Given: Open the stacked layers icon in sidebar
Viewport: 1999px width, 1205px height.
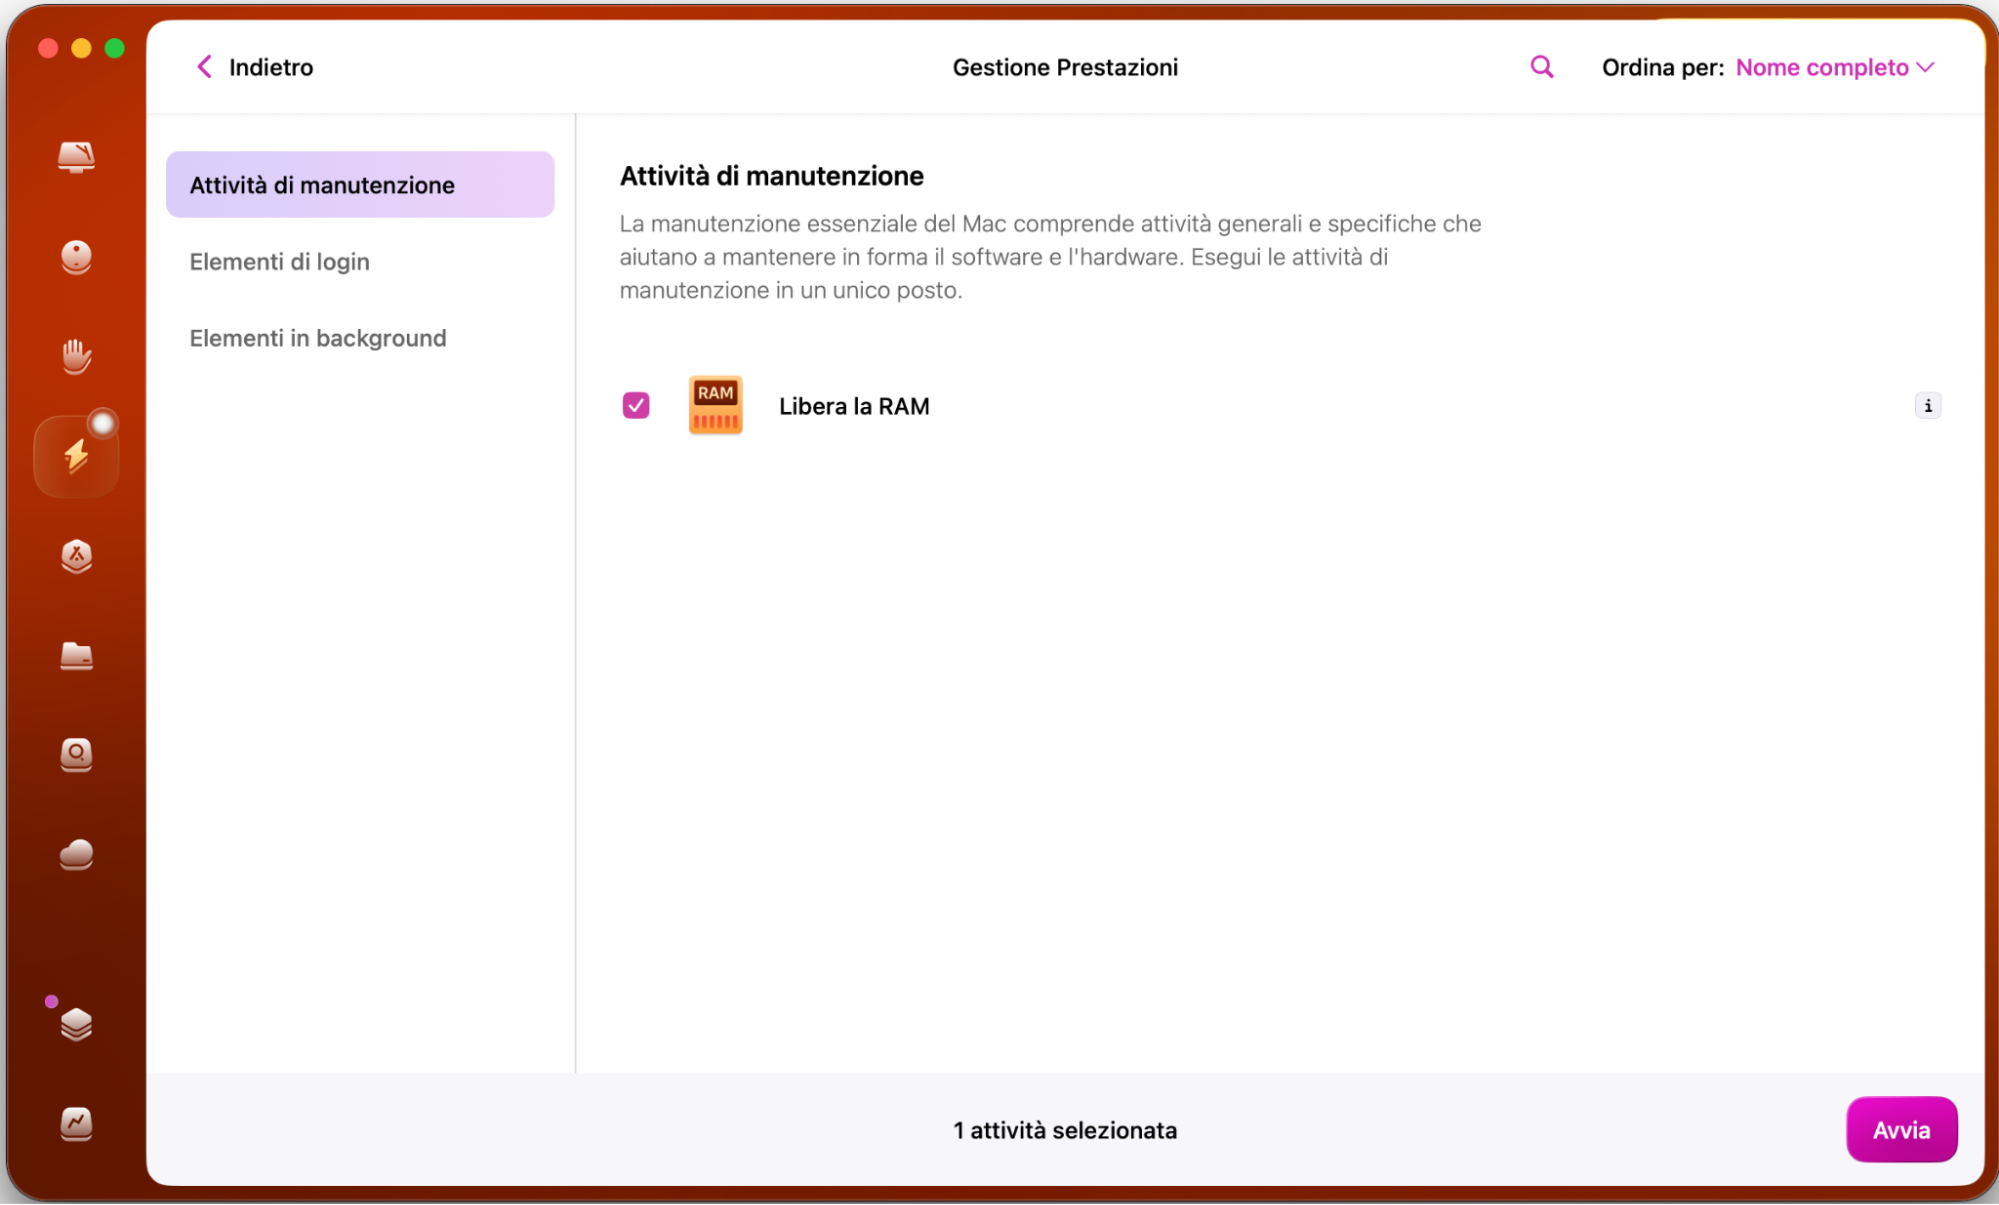Looking at the screenshot, I should (76, 1024).
